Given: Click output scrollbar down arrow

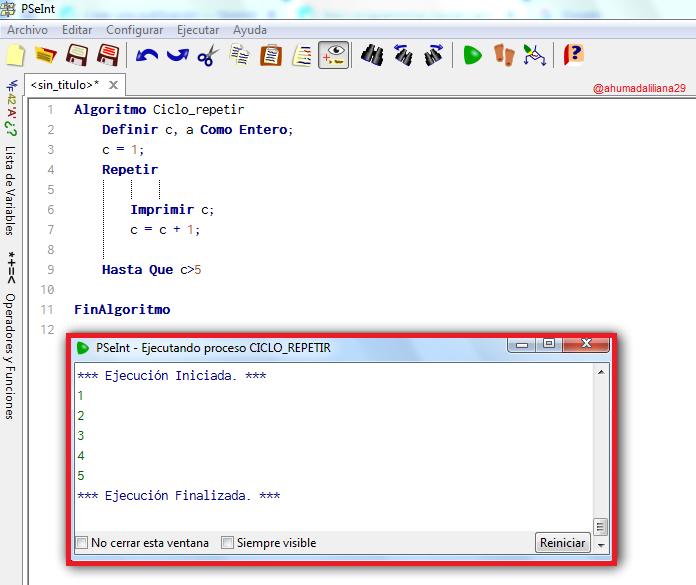Looking at the screenshot, I should (x=601, y=545).
